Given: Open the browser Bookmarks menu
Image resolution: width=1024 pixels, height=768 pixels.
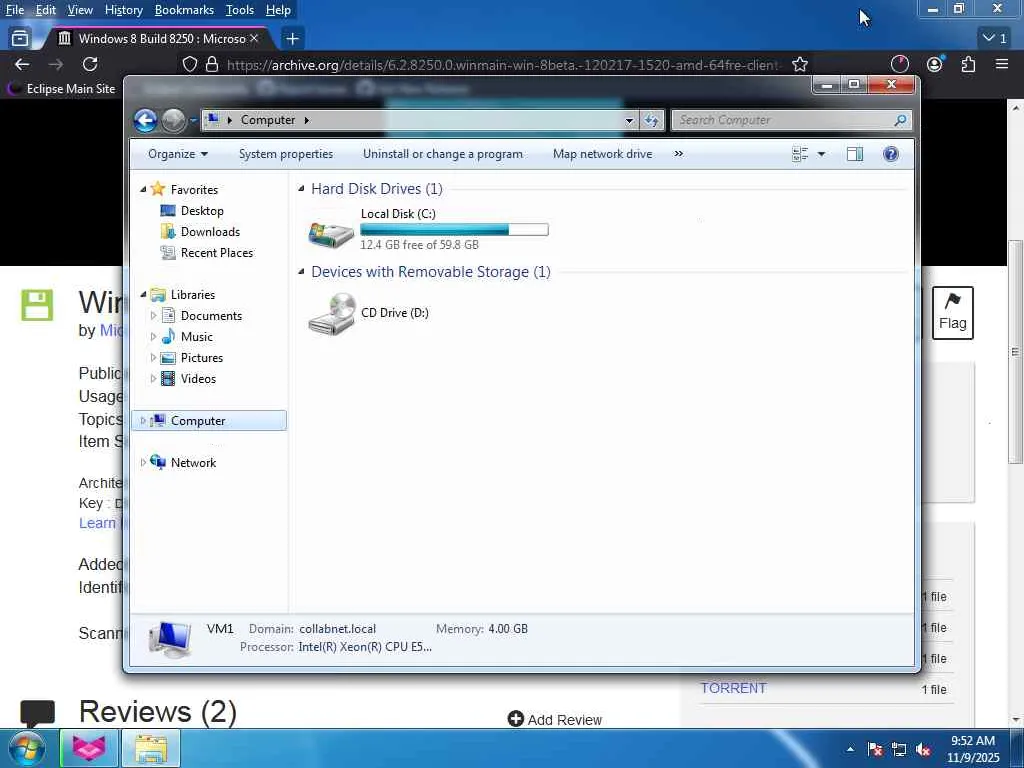Looking at the screenshot, I should [x=184, y=10].
